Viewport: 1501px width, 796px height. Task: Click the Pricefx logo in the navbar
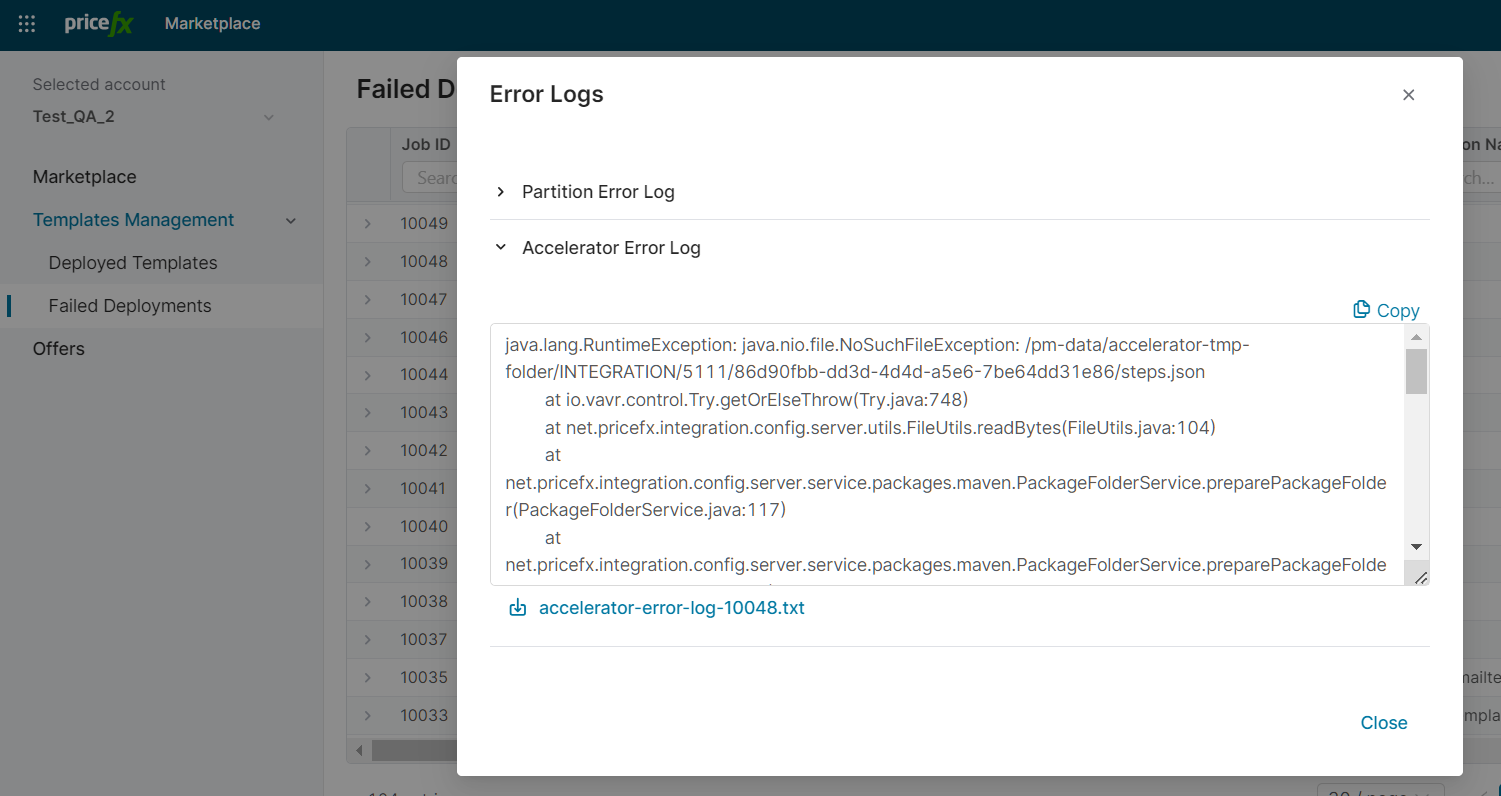[x=98, y=24]
